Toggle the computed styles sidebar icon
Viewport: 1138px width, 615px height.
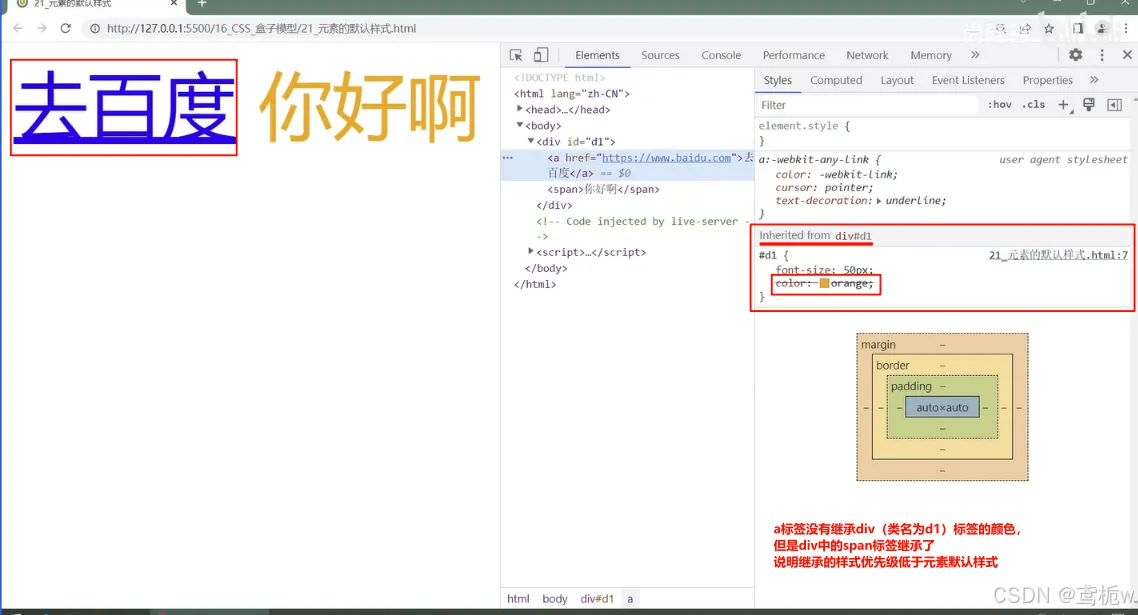pyautogui.click(x=1115, y=105)
